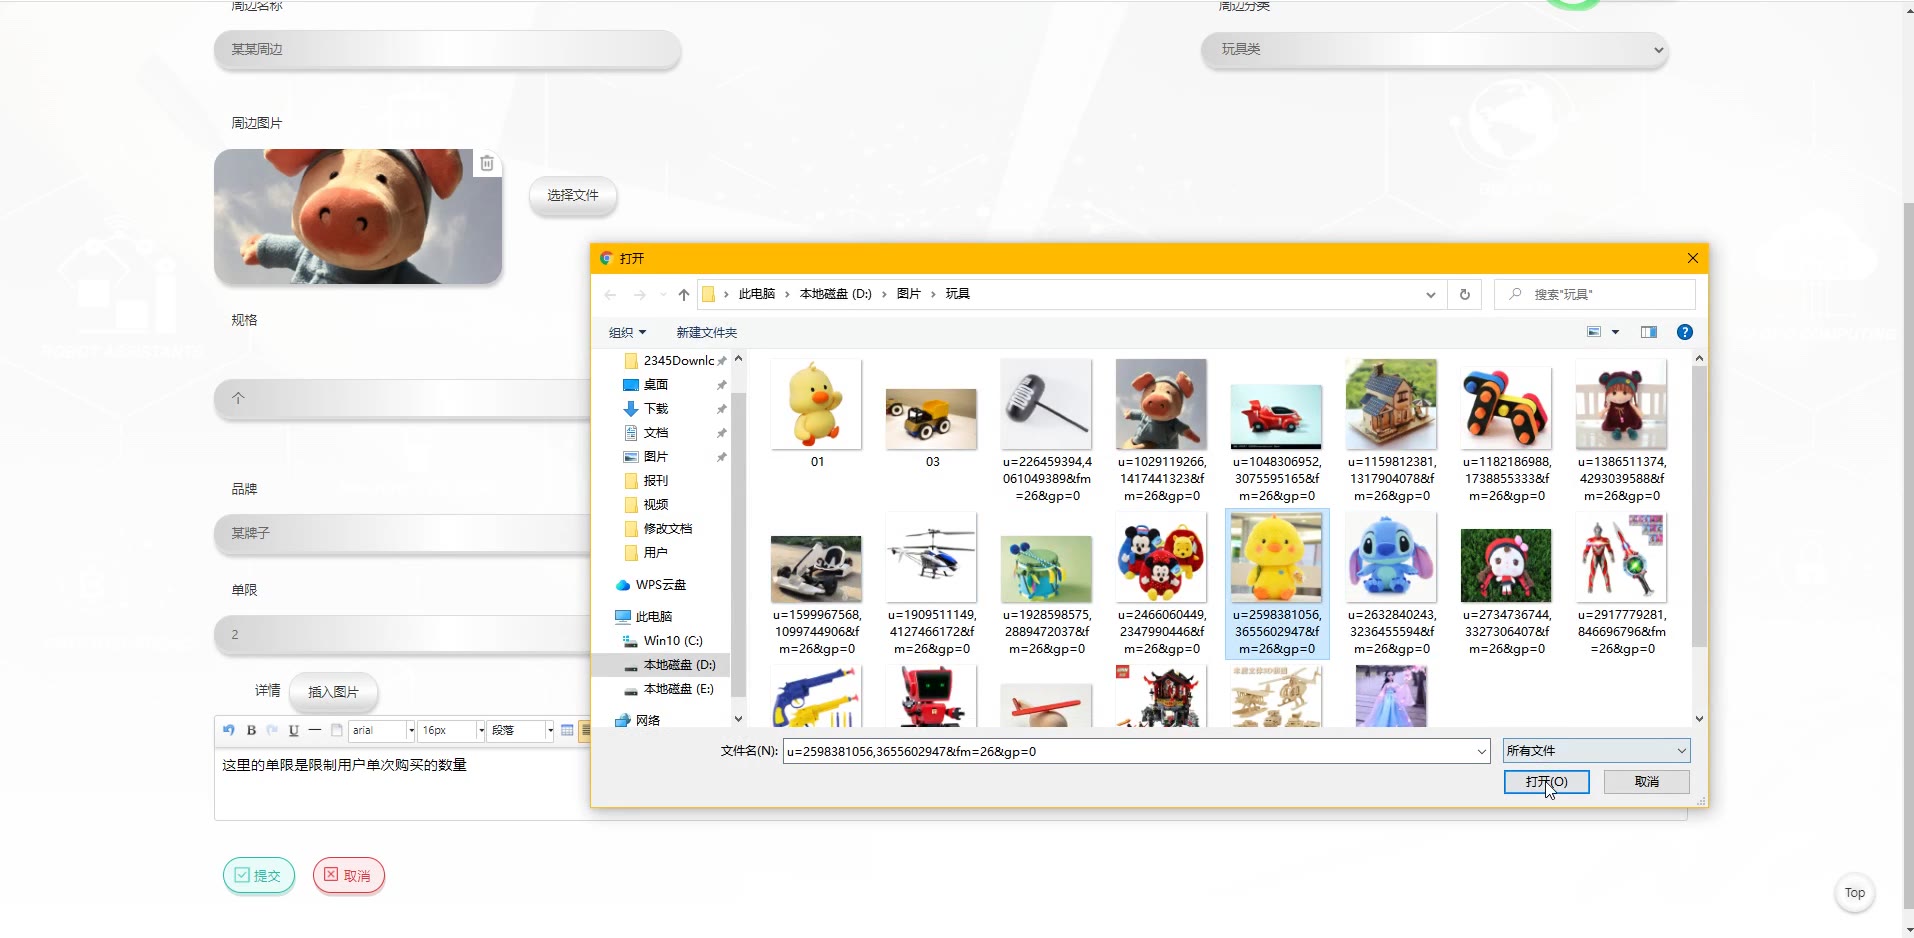Click 本地磁盘 (D:) in the address breadcrumb
1914x938 pixels.
836,294
